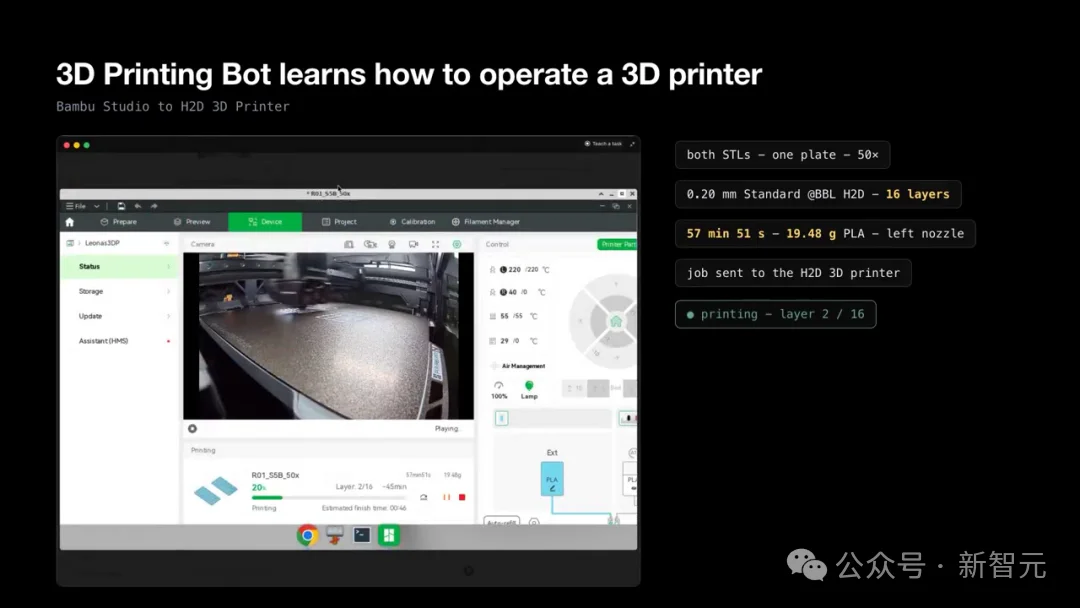This screenshot has width=1080, height=608.
Task: Click the both STLs – one plate – 50× chip
Action: [x=782, y=155]
